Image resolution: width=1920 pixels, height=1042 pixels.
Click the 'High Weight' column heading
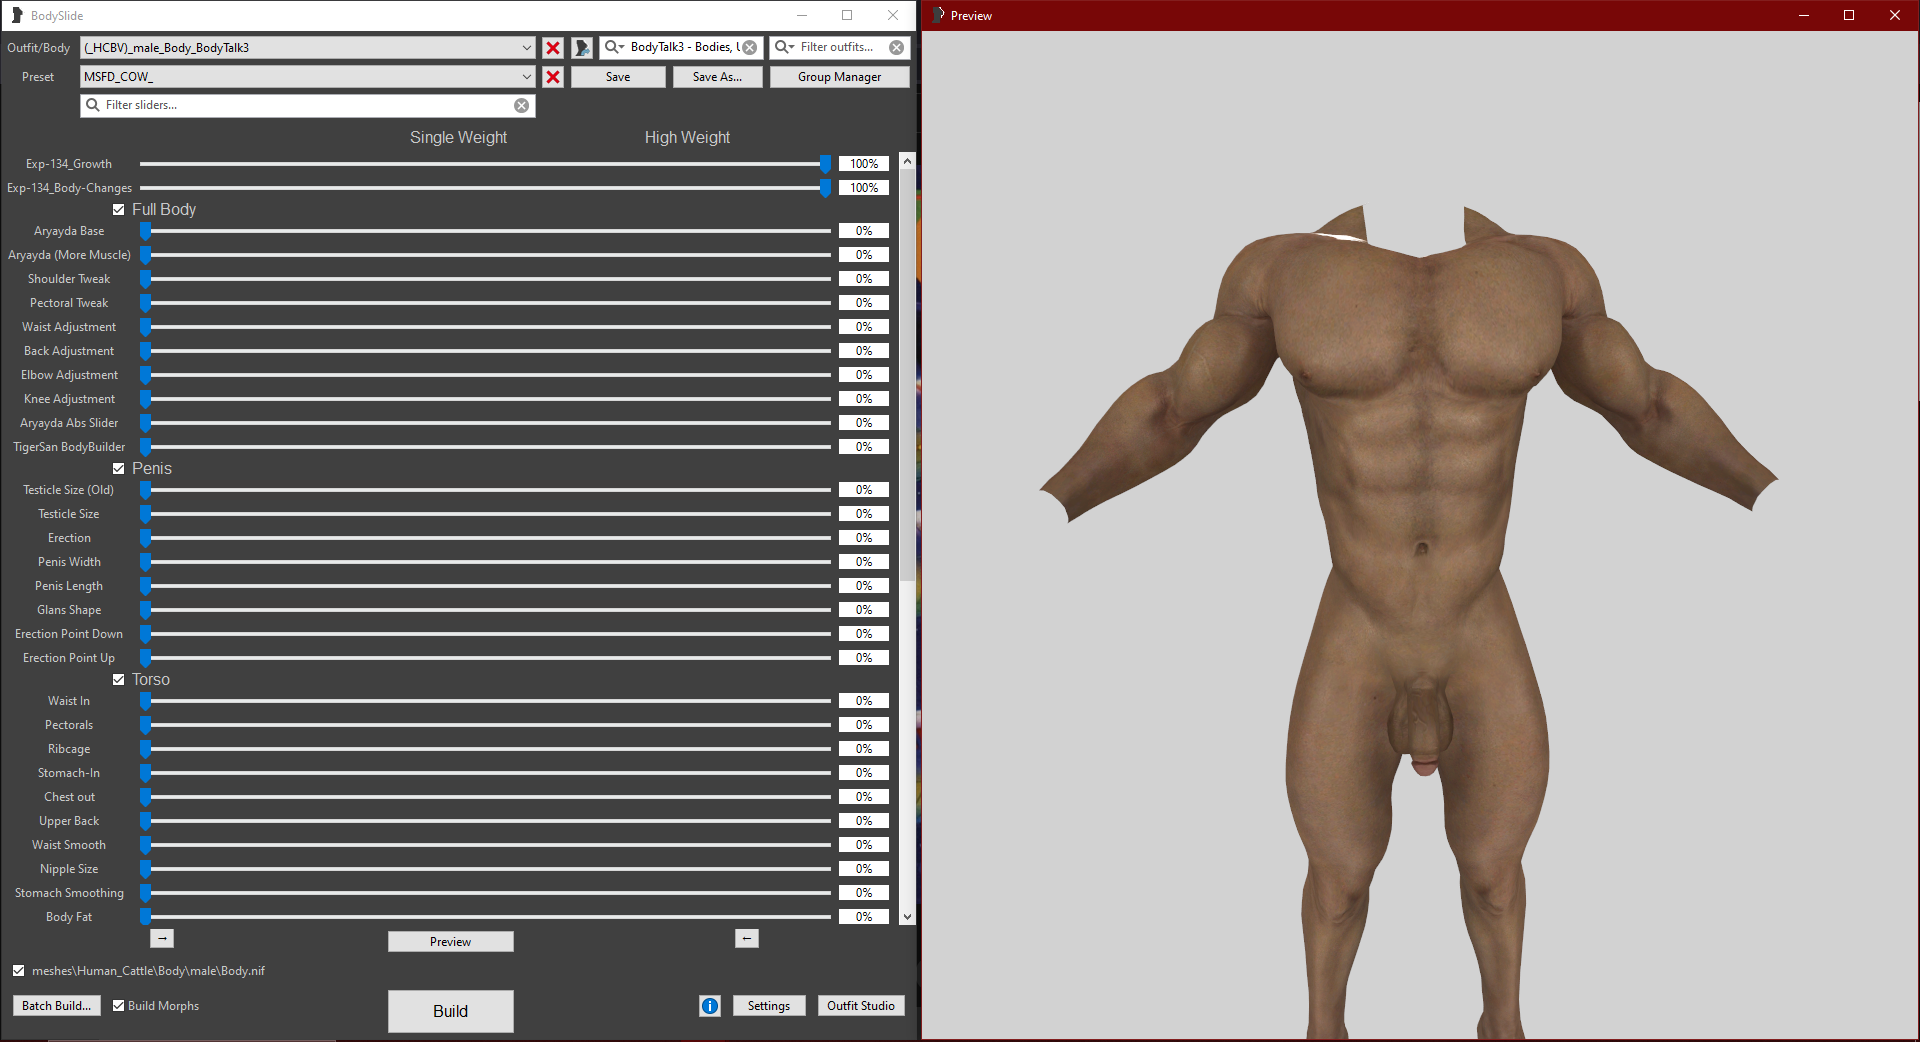pyautogui.click(x=687, y=138)
